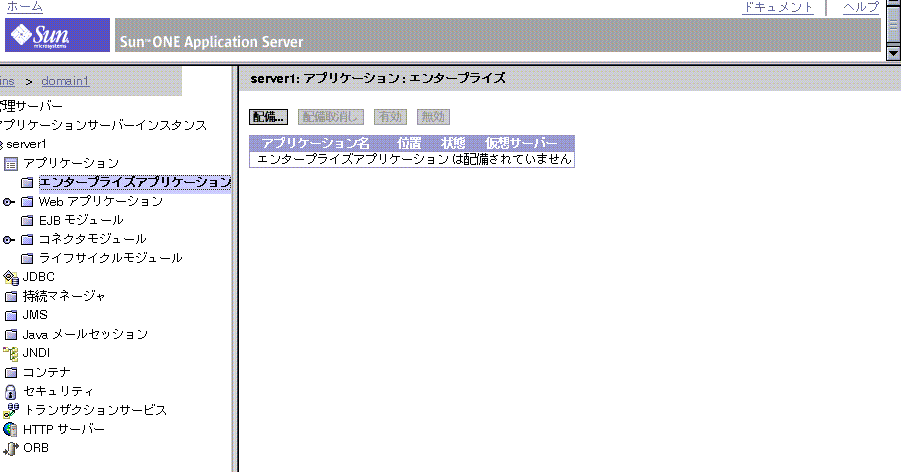Open Java メールセッション tree item
Viewport: 901px width, 472px height.
click(85, 334)
